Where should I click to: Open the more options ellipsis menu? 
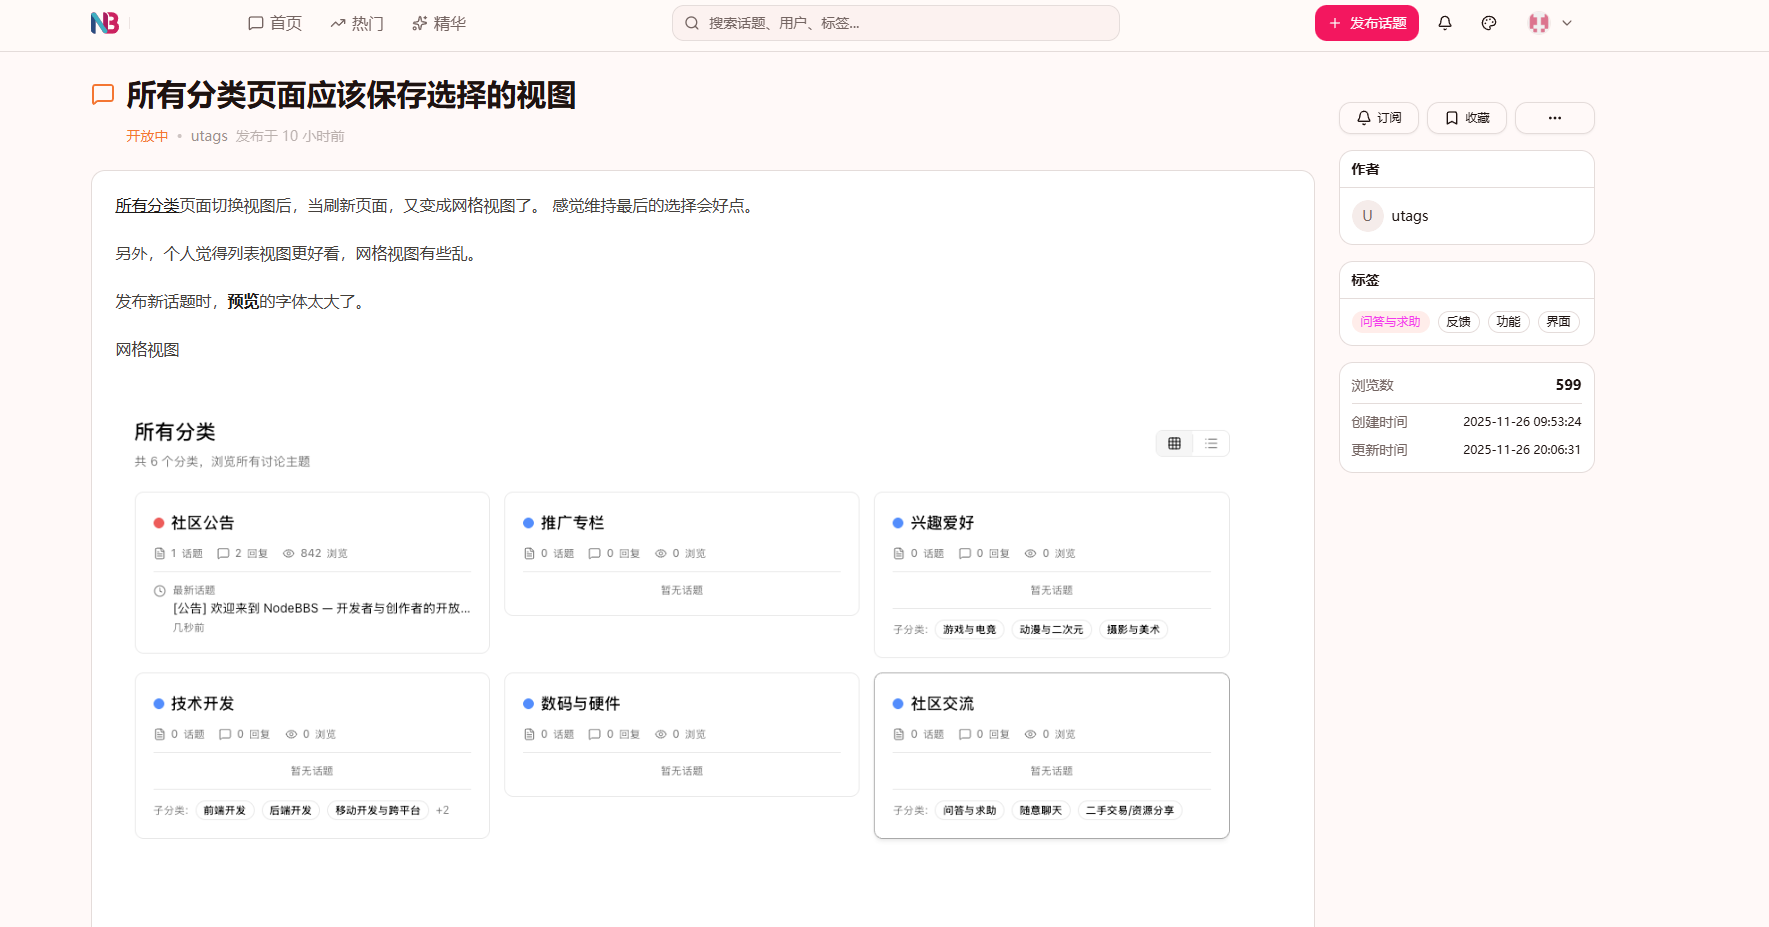point(1555,118)
